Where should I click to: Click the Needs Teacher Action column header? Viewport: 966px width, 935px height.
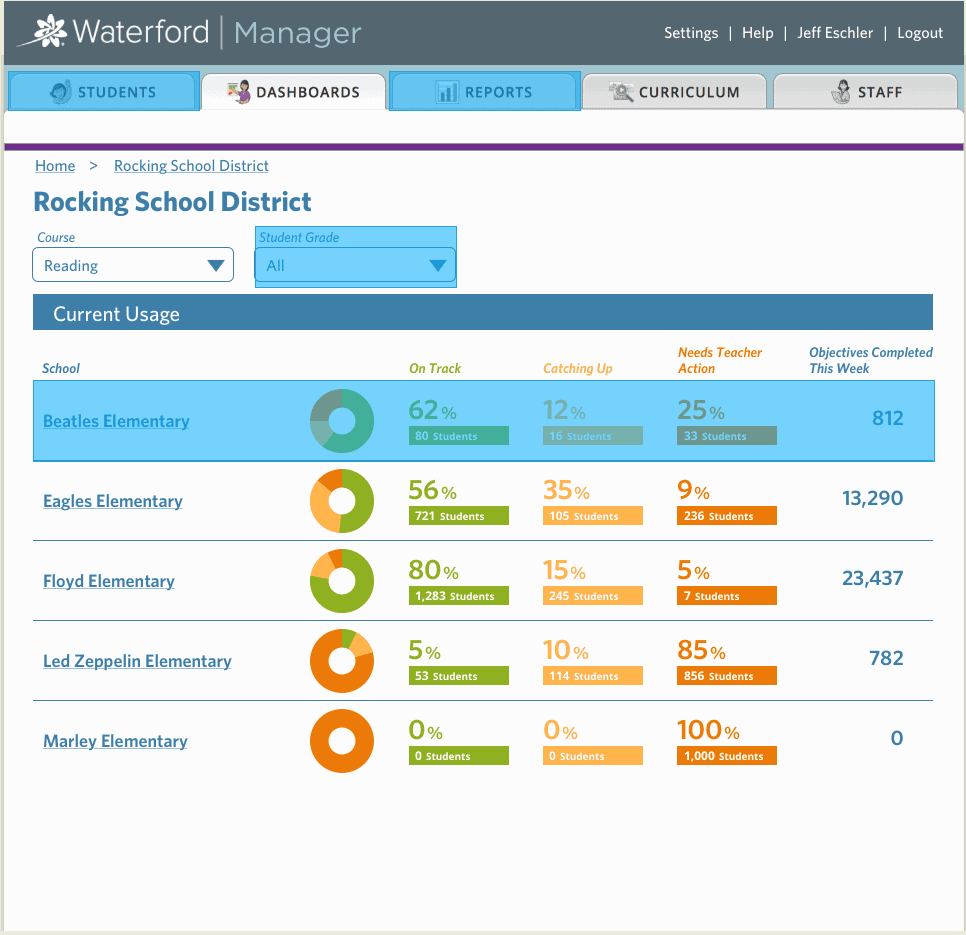[720, 360]
